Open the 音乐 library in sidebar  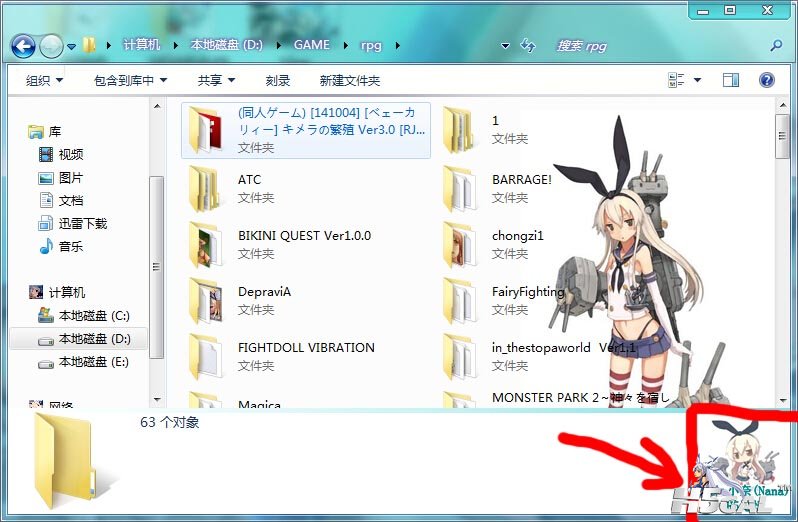tap(70, 246)
